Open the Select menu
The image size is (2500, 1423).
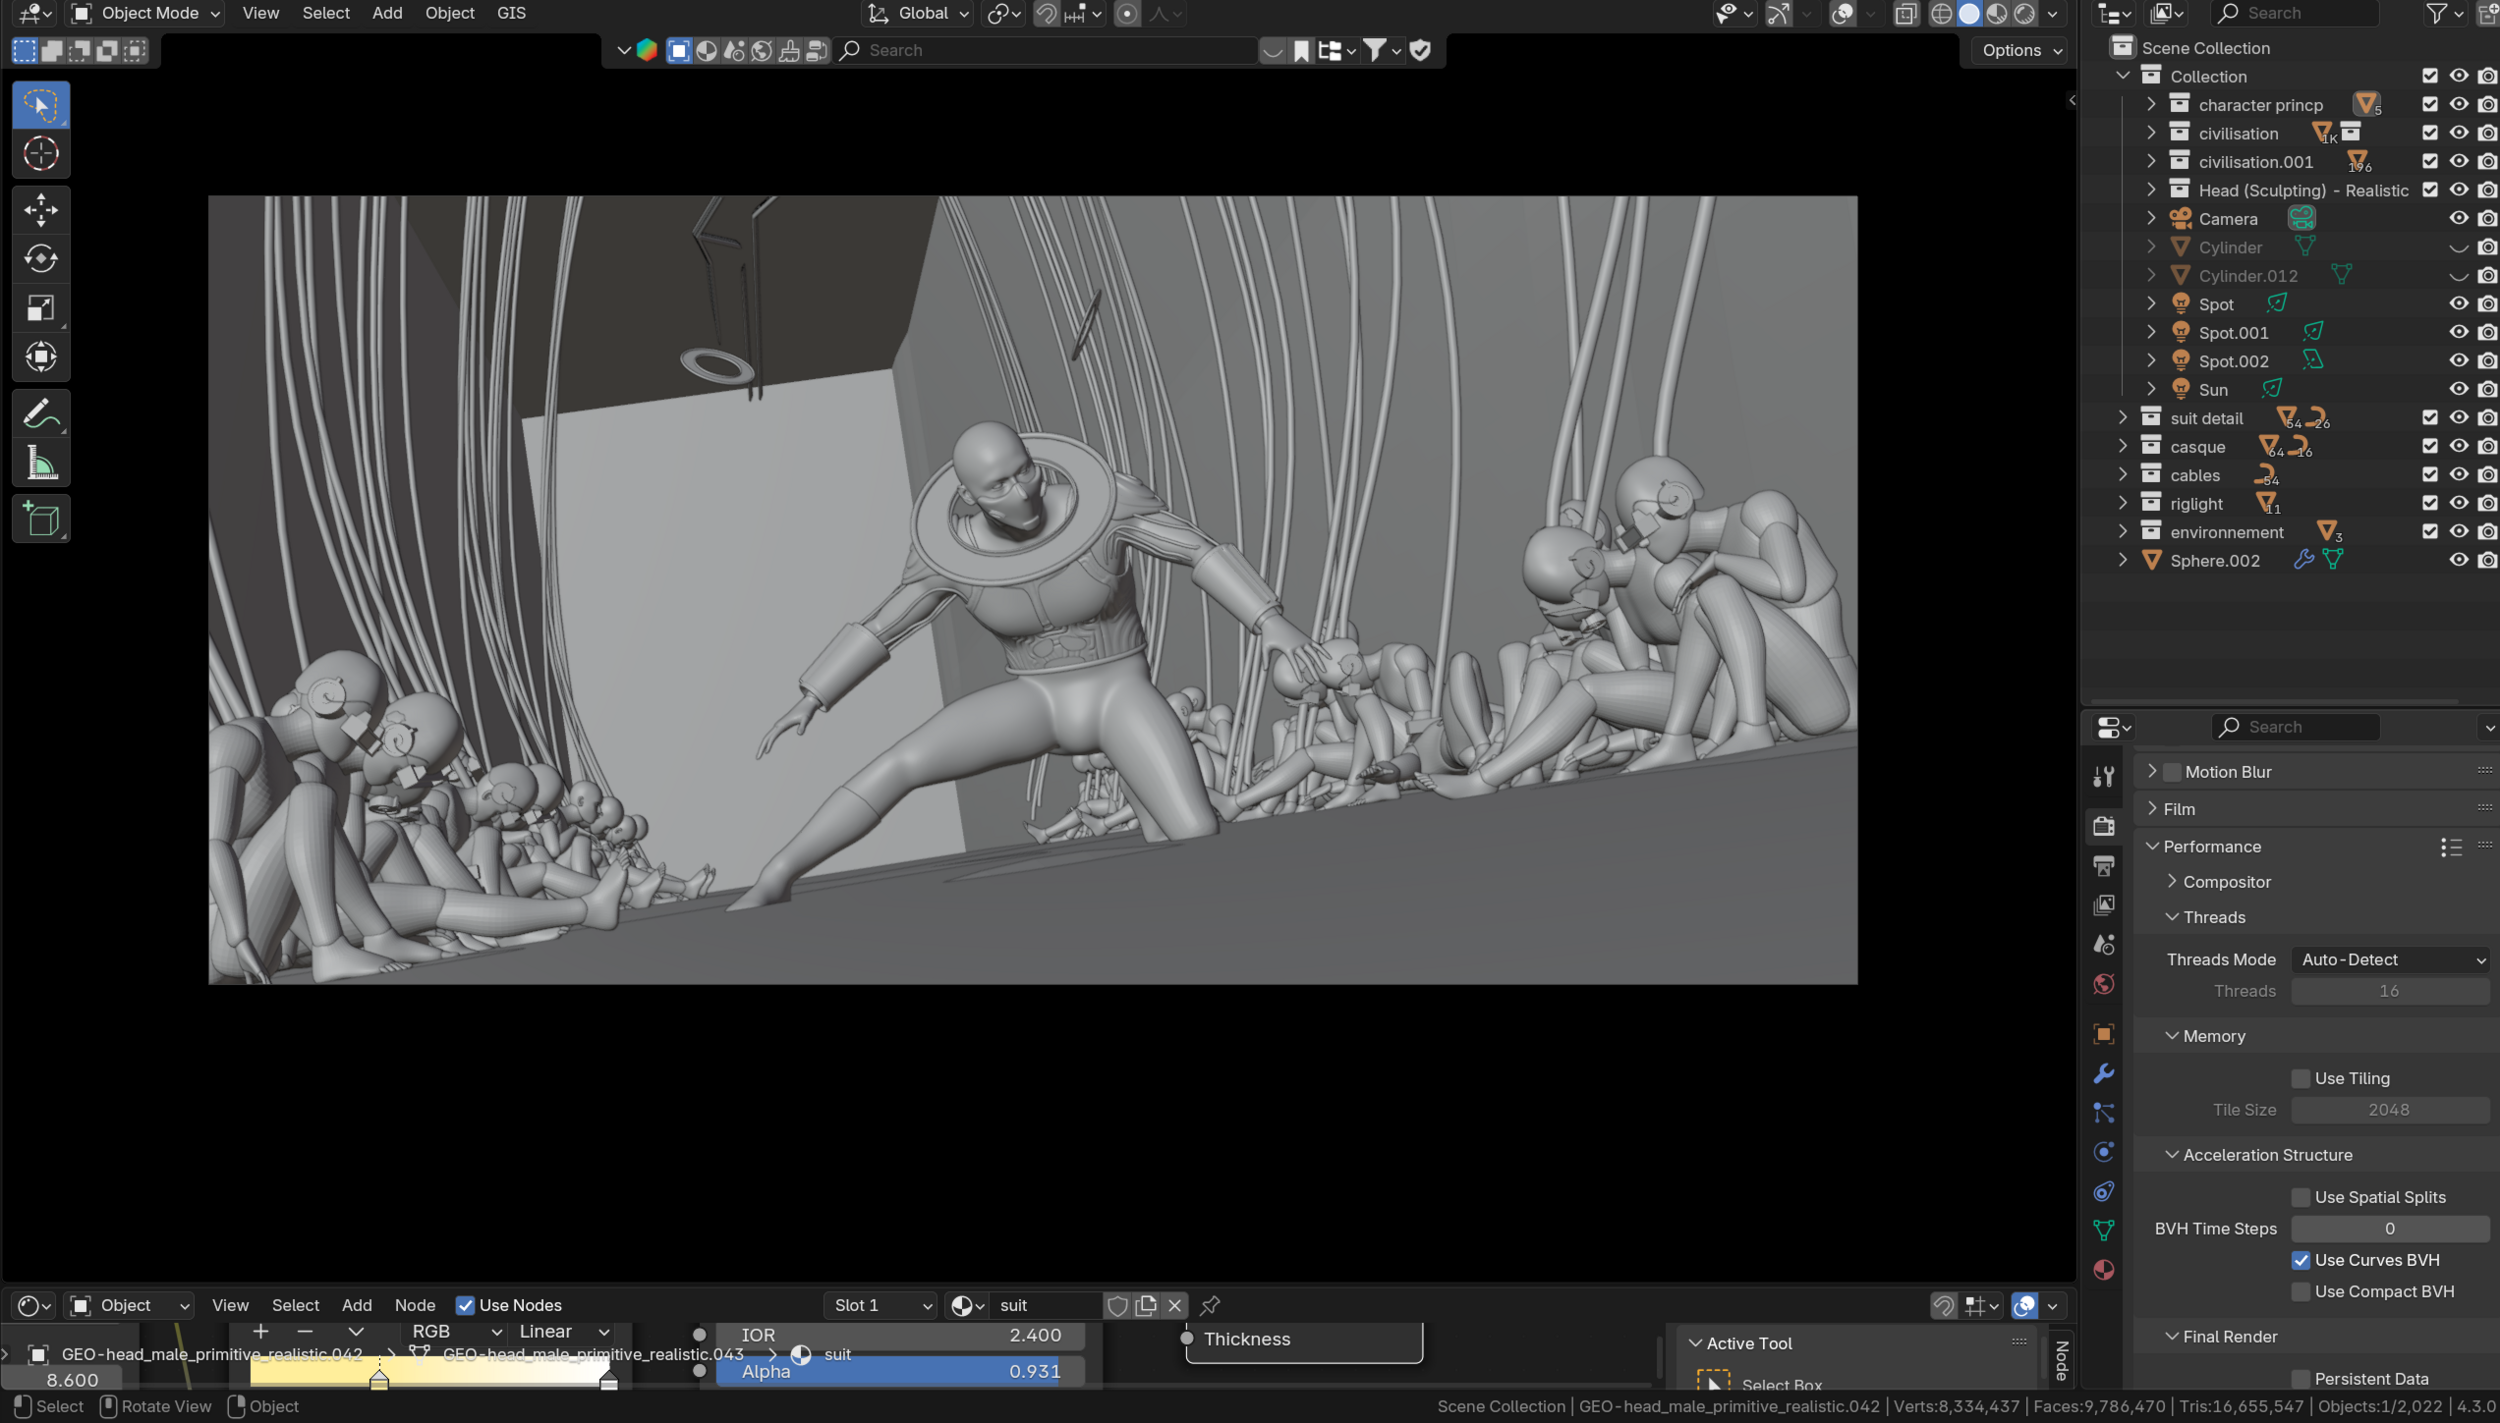click(325, 13)
